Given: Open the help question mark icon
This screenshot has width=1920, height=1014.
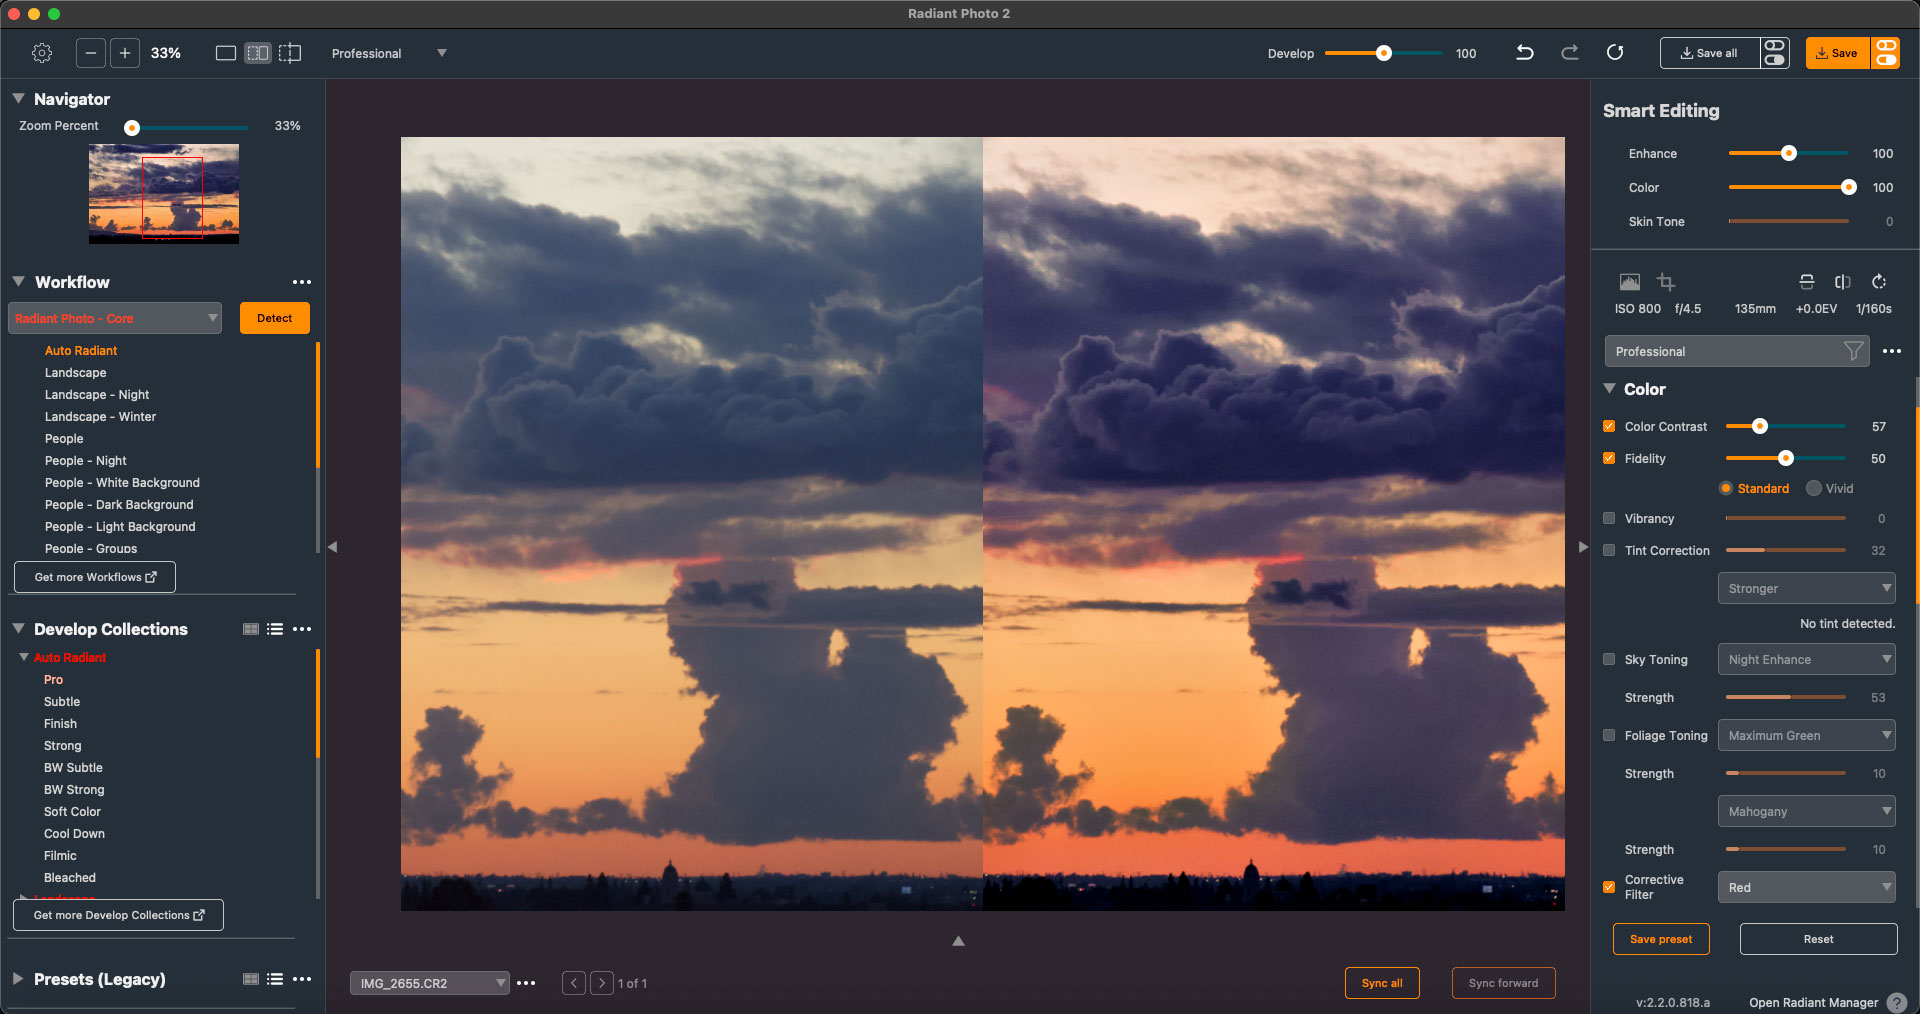Looking at the screenshot, I should [x=1896, y=1002].
